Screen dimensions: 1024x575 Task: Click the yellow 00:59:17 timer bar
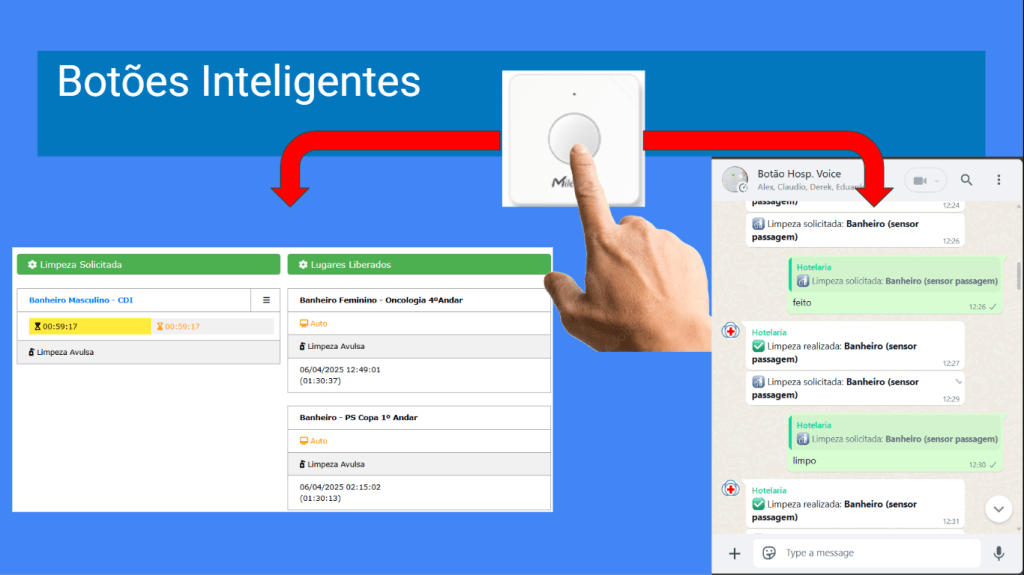tap(90, 326)
